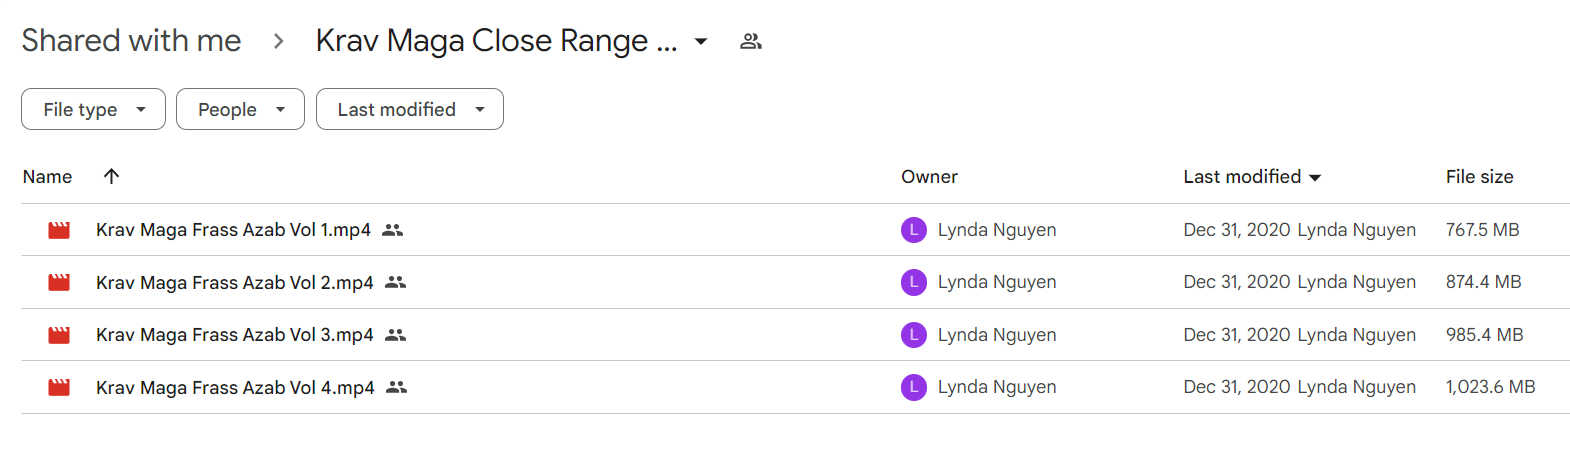Viewport: 1570px width, 464px height.
Task: Click owner name Lynda Nguyen for Vol 3
Action: [997, 335]
